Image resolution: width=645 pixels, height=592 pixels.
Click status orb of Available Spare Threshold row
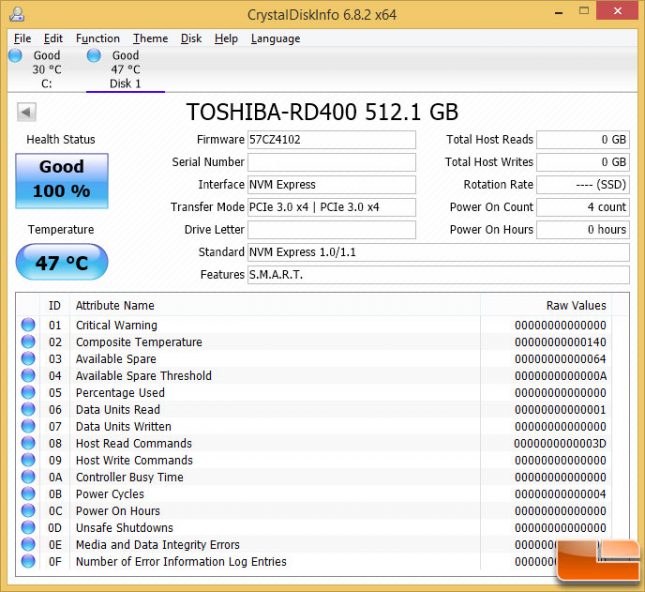click(28, 375)
